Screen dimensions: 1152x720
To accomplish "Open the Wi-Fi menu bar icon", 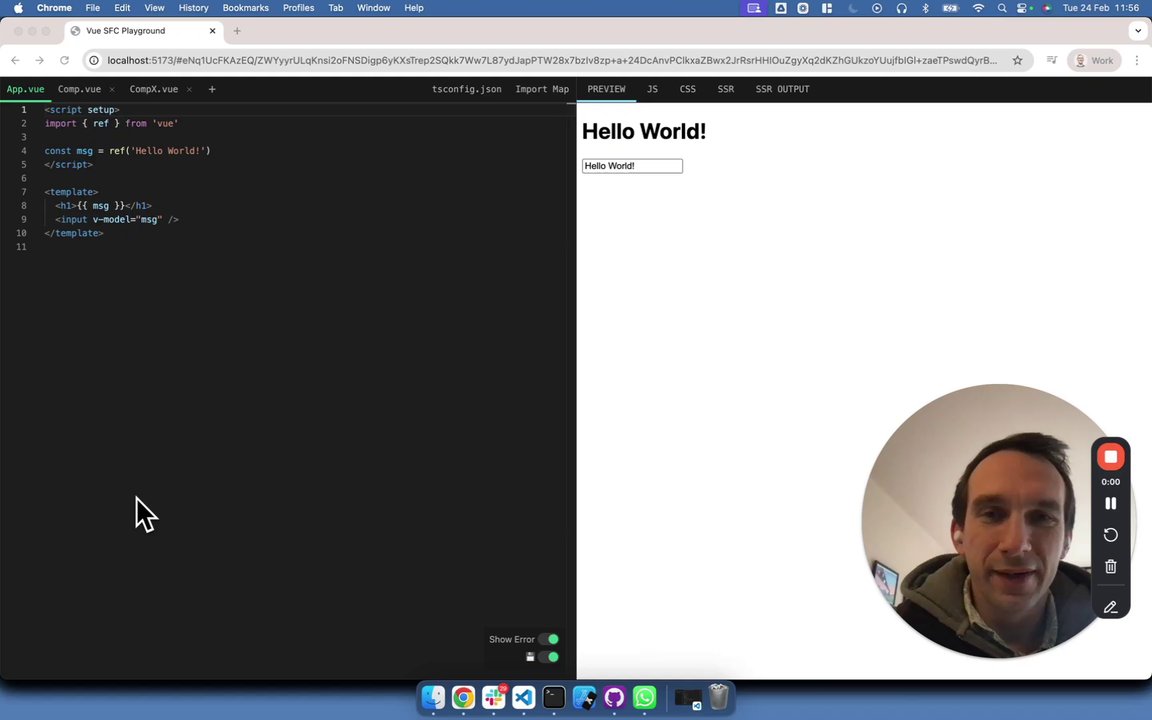I will click(x=978, y=8).
